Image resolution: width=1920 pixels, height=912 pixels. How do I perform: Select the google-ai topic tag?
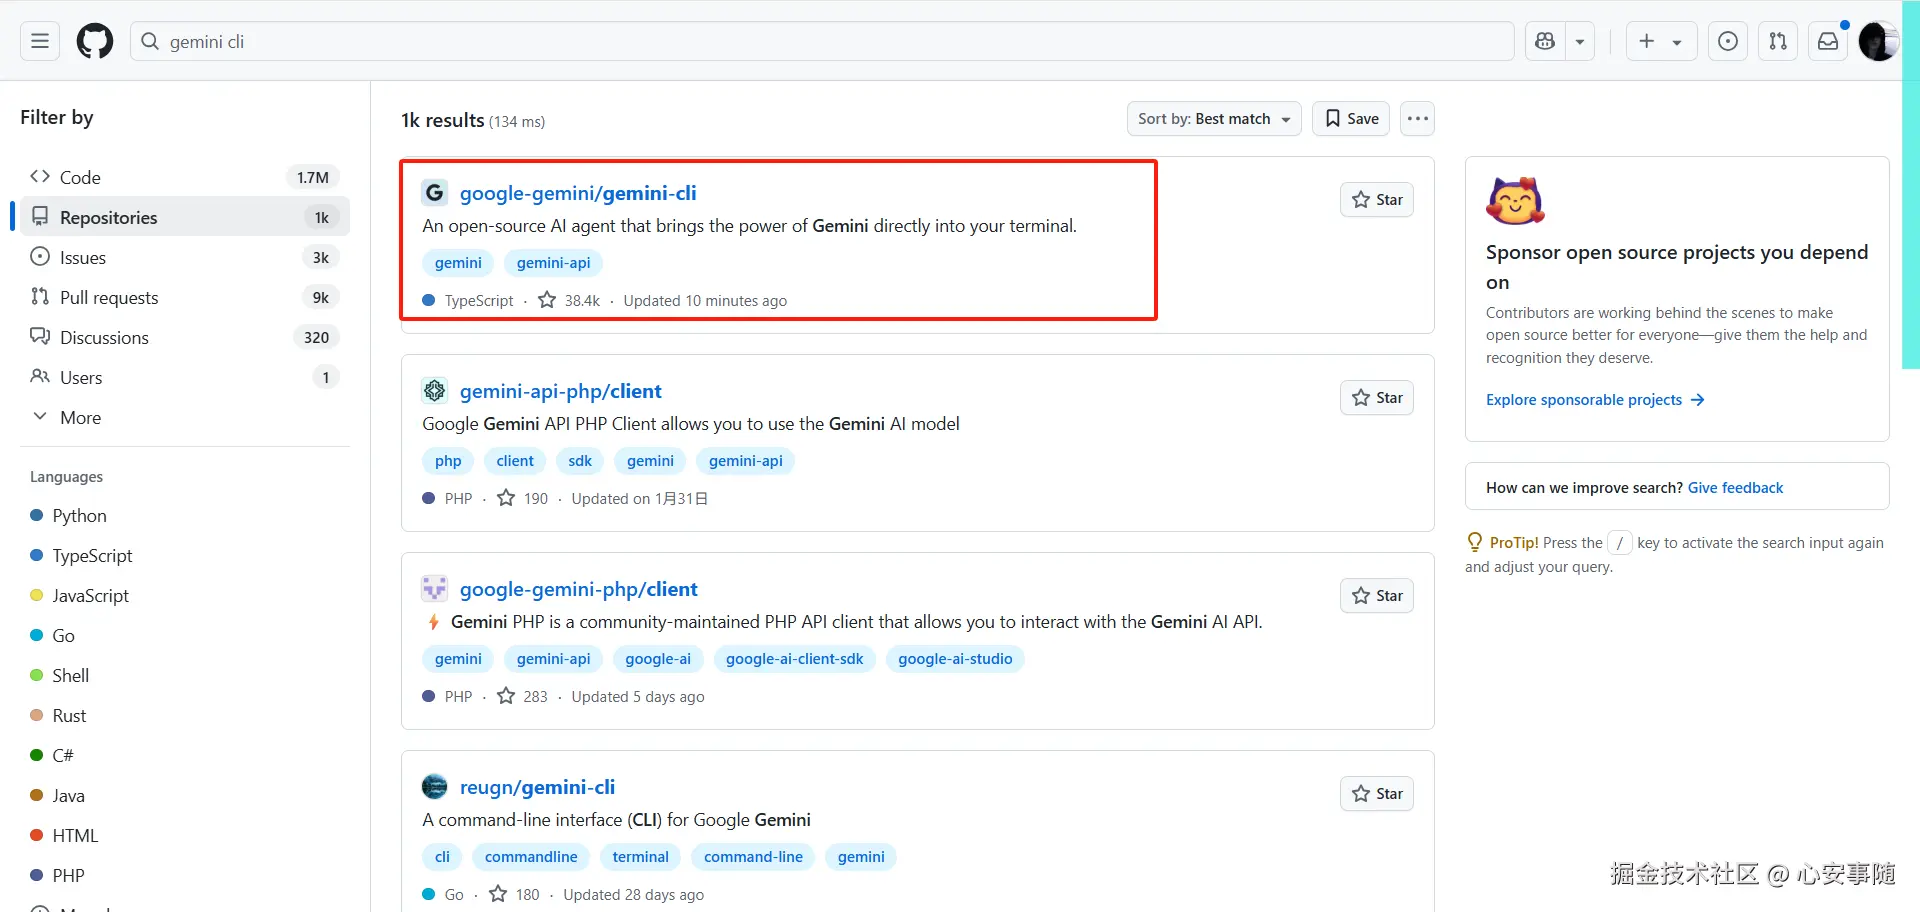[658, 659]
